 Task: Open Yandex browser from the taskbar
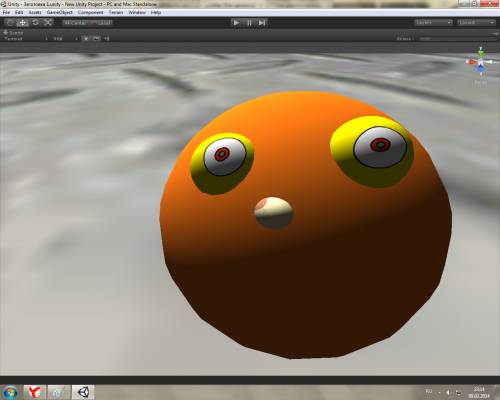[x=34, y=392]
